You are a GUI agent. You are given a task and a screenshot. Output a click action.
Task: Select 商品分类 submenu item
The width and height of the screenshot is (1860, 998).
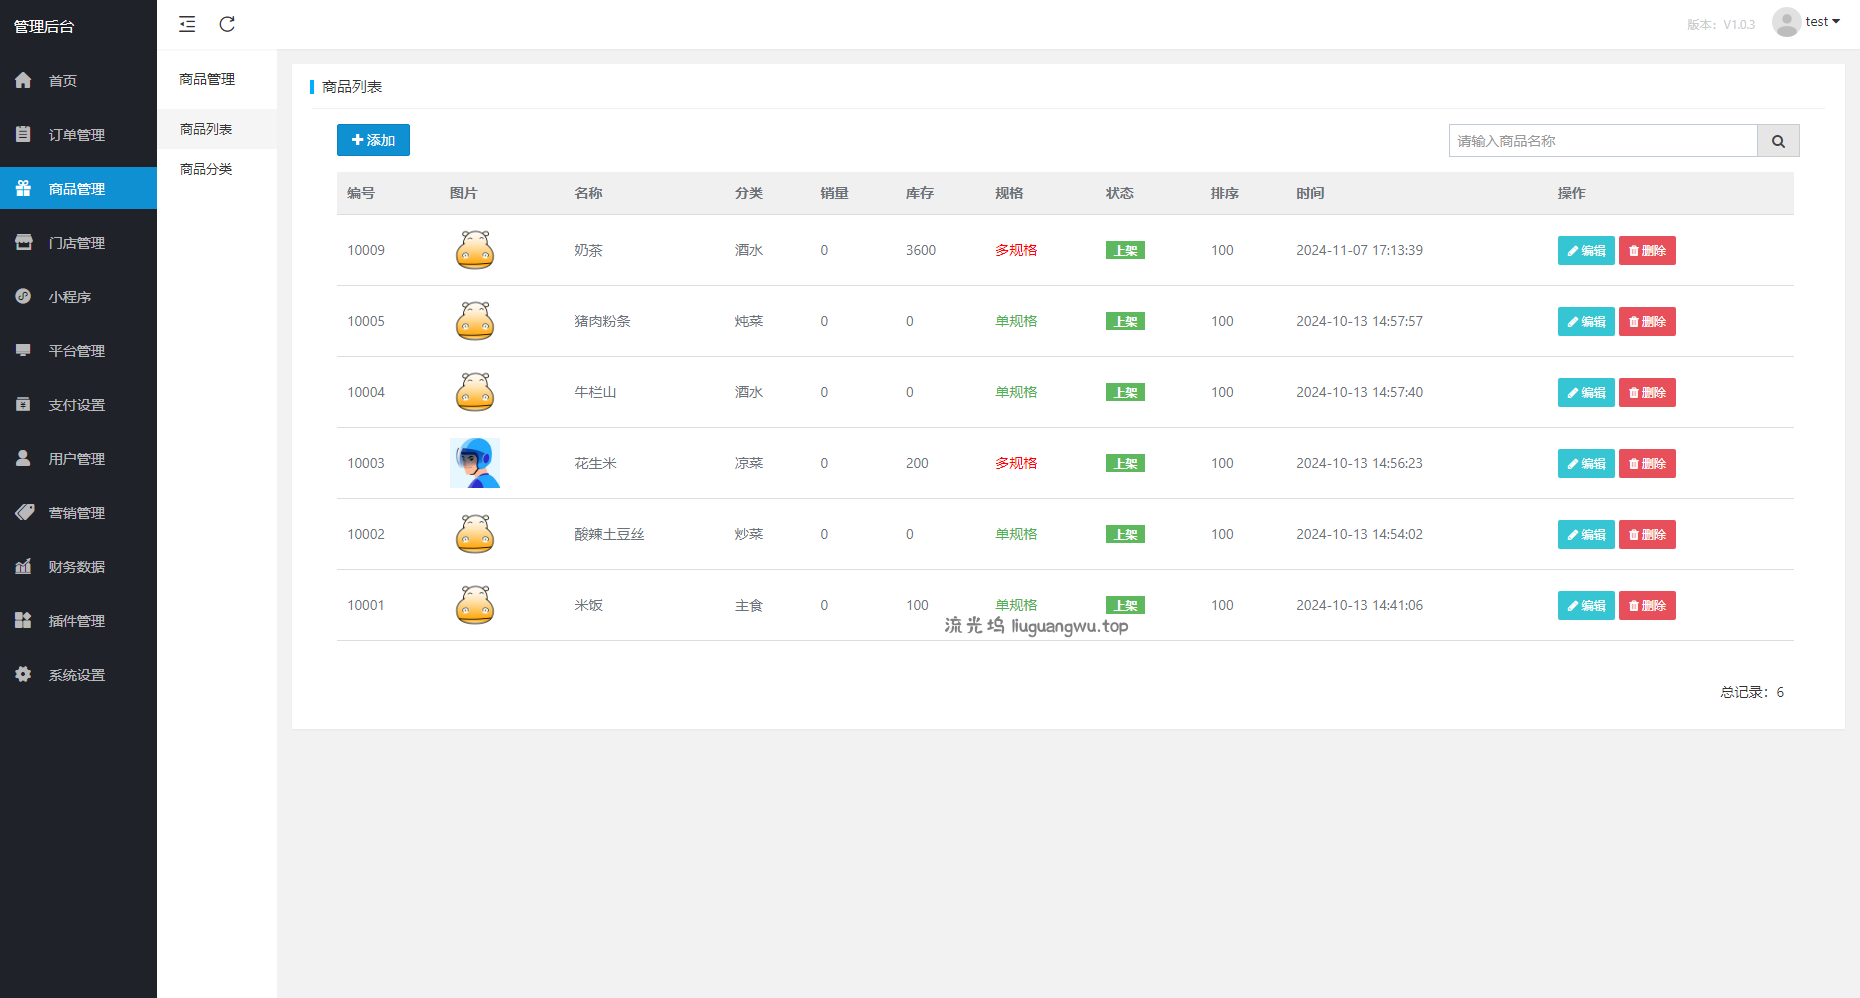[x=206, y=169]
